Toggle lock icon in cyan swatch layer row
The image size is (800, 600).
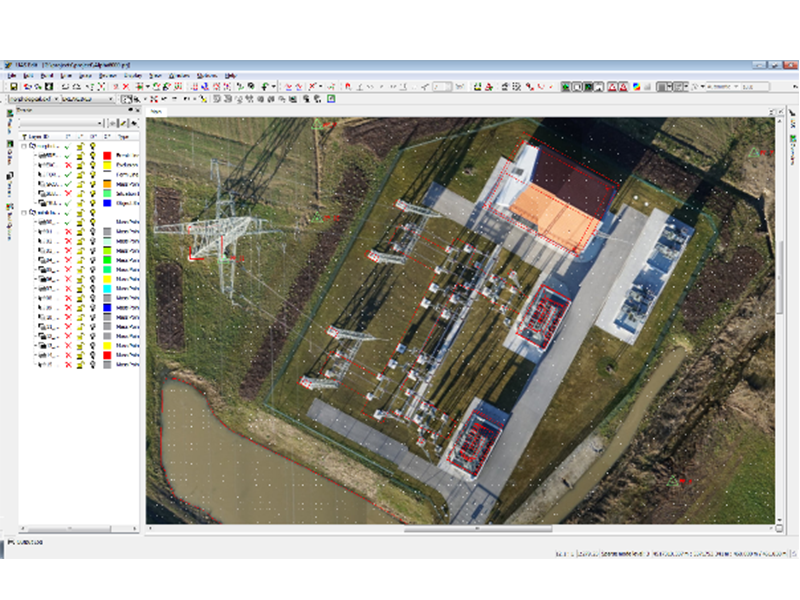click(x=80, y=289)
